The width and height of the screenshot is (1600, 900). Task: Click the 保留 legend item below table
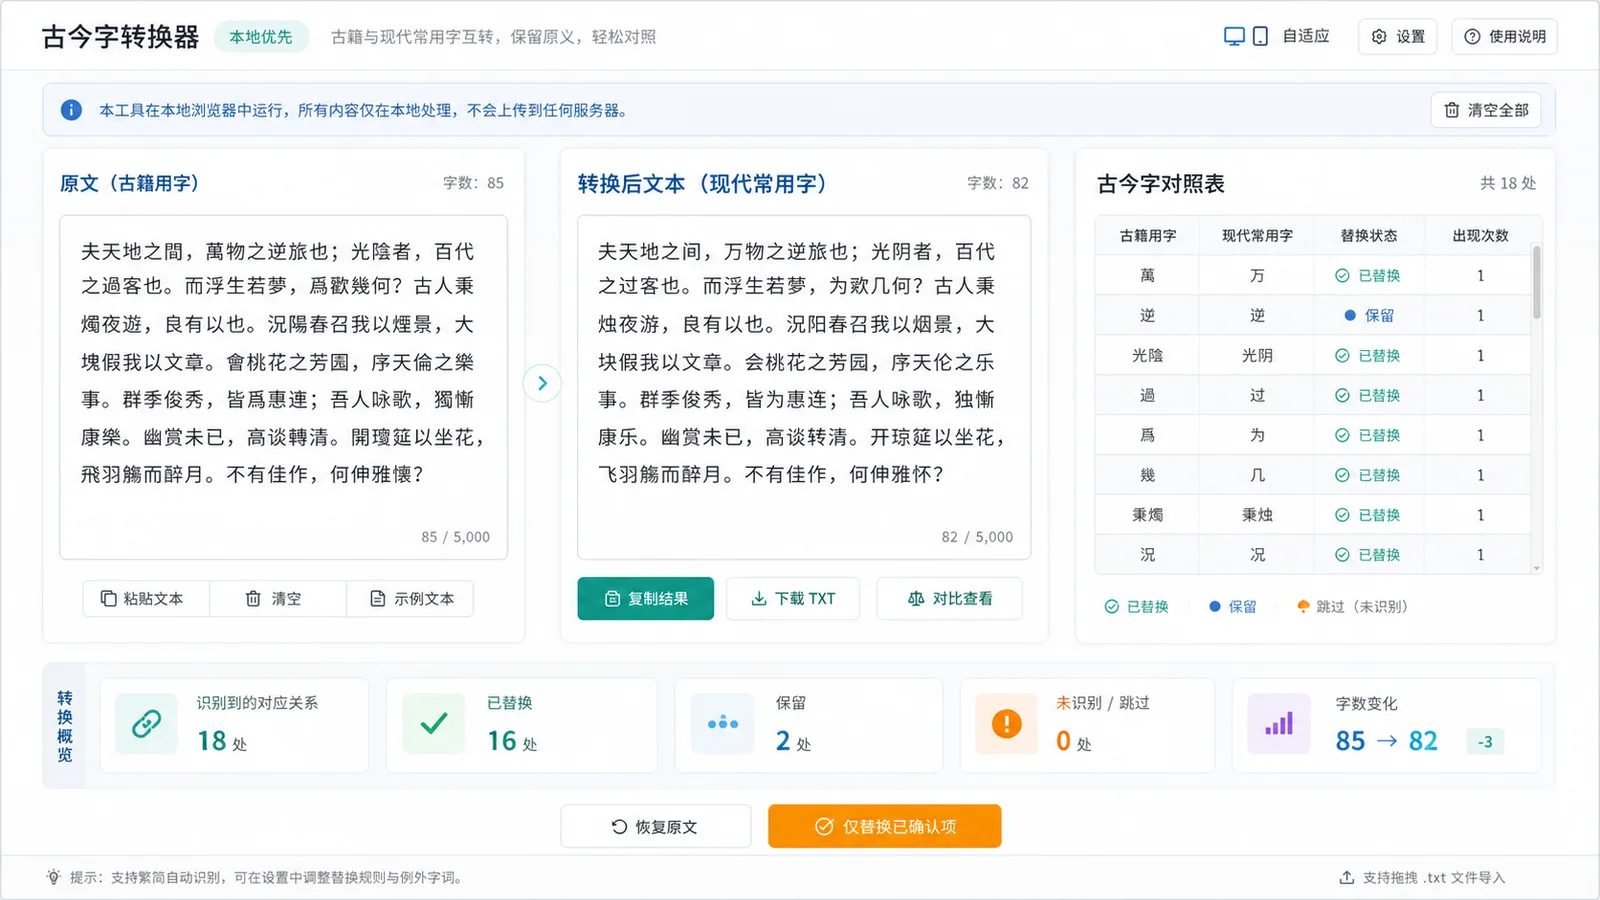click(x=1232, y=606)
